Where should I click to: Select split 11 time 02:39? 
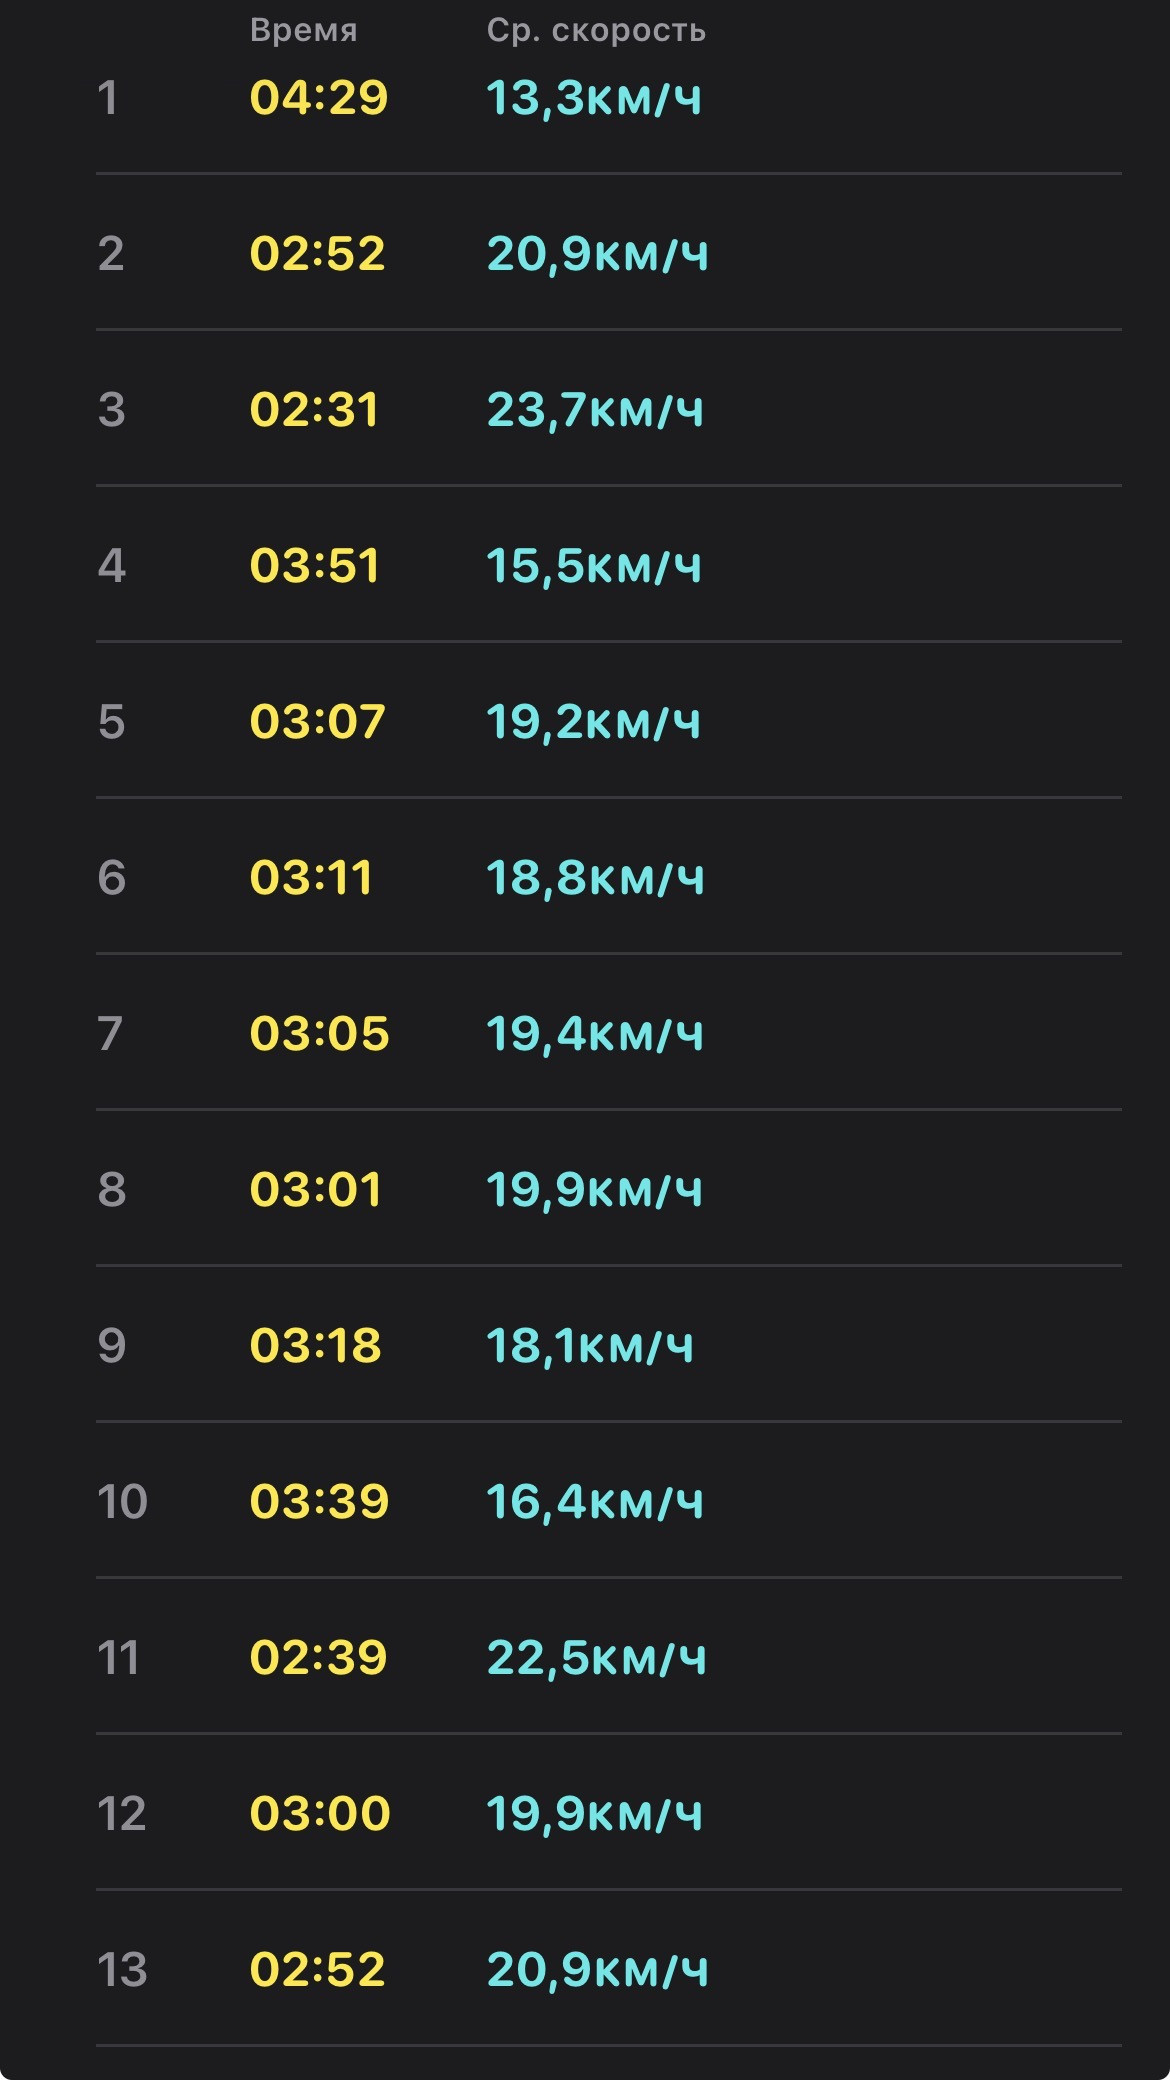318,1658
